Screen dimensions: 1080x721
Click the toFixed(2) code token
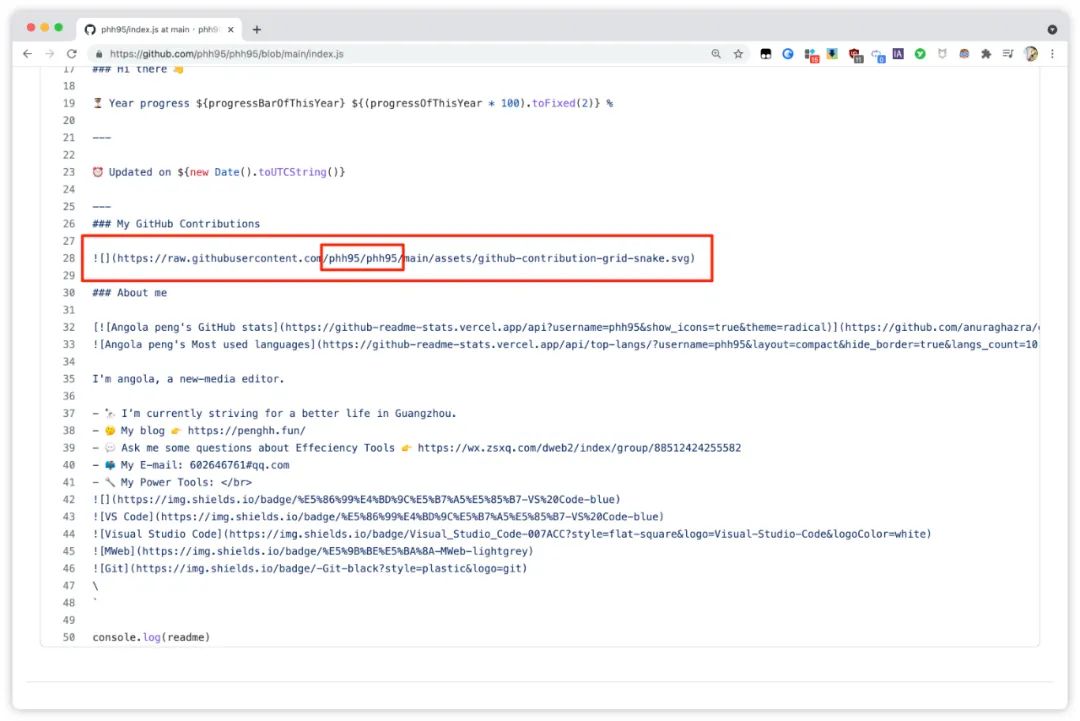(x=563, y=103)
